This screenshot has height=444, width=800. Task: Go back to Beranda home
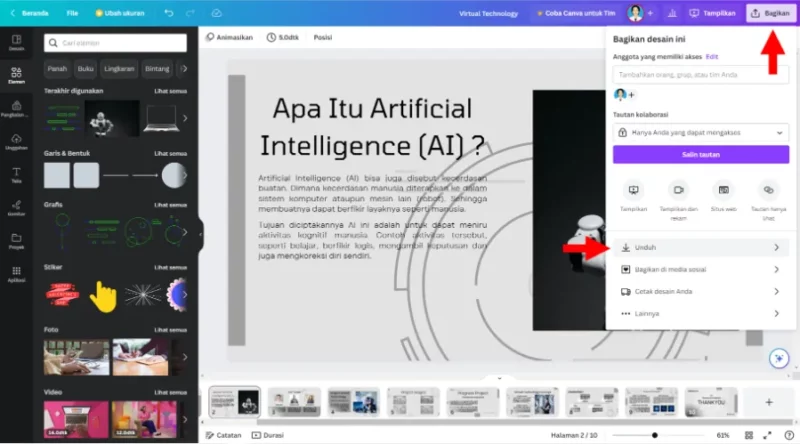[x=30, y=13]
